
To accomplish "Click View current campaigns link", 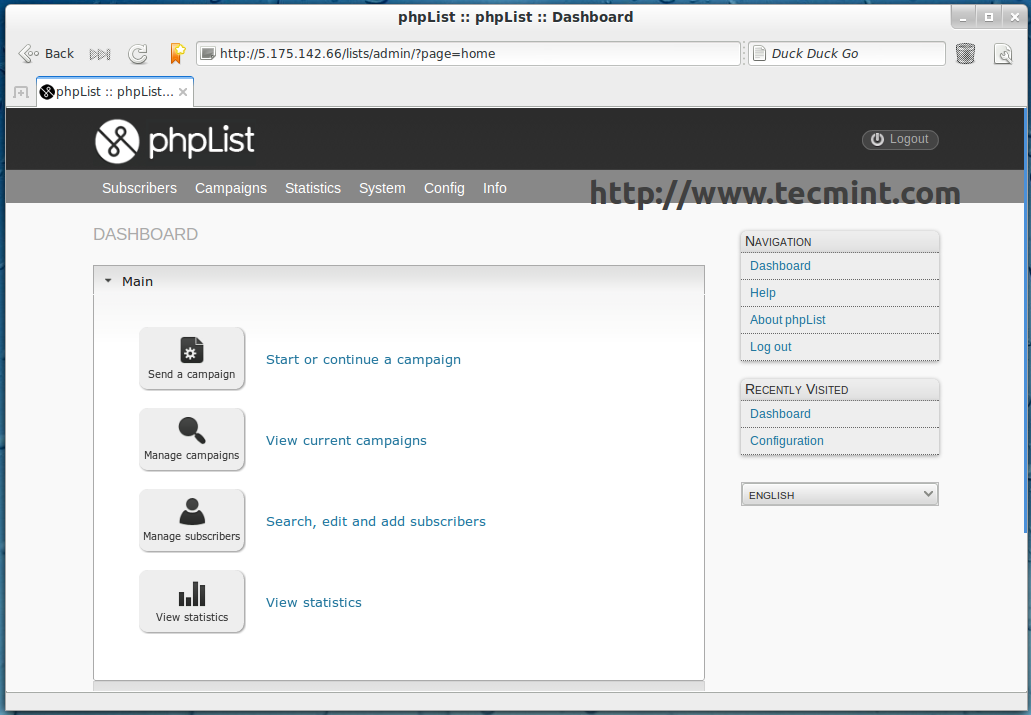I will click(347, 441).
